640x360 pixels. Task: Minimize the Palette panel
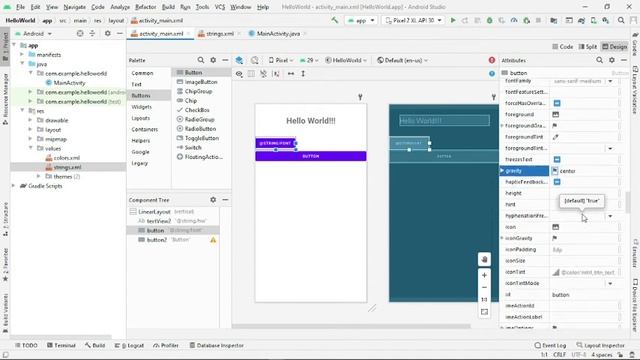[225, 60]
